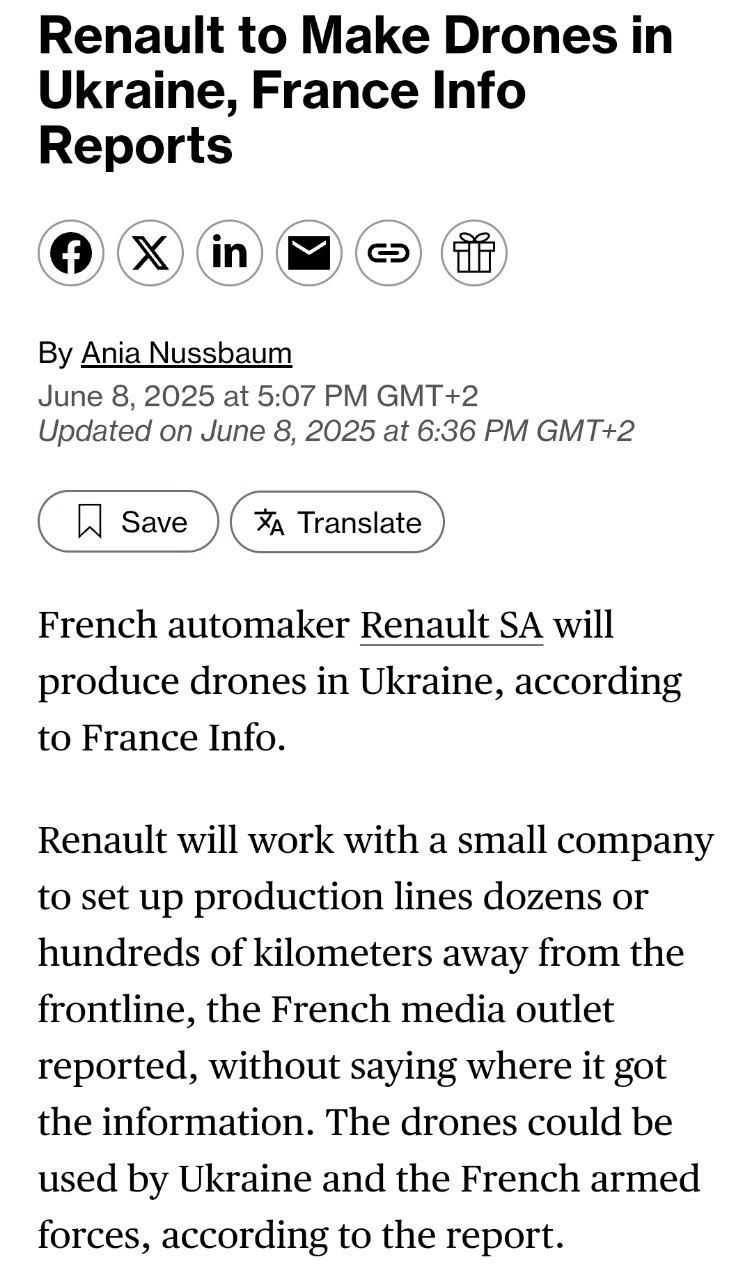The image size is (752, 1280).
Task: Click the "By" byline label
Action: (55, 353)
